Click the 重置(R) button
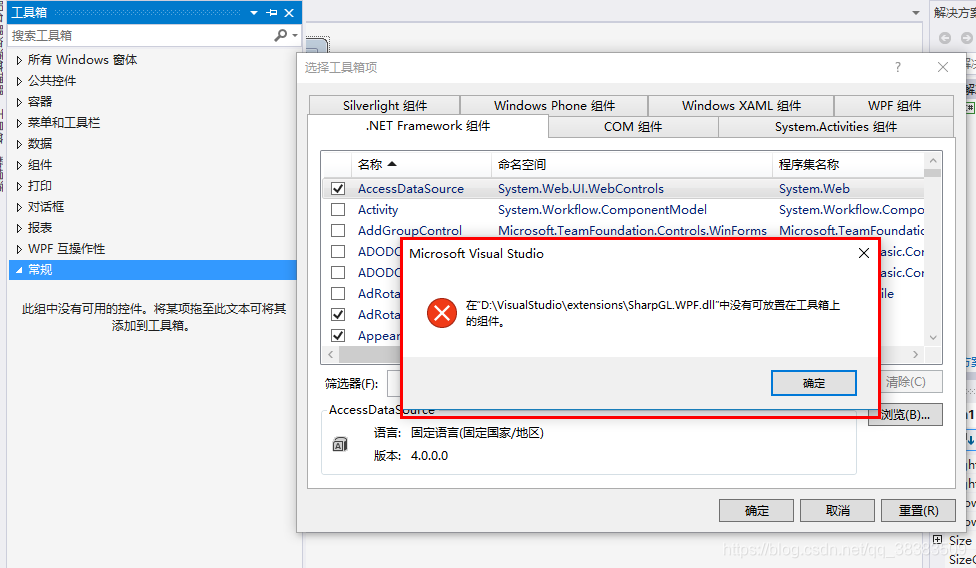976x568 pixels. [x=918, y=511]
